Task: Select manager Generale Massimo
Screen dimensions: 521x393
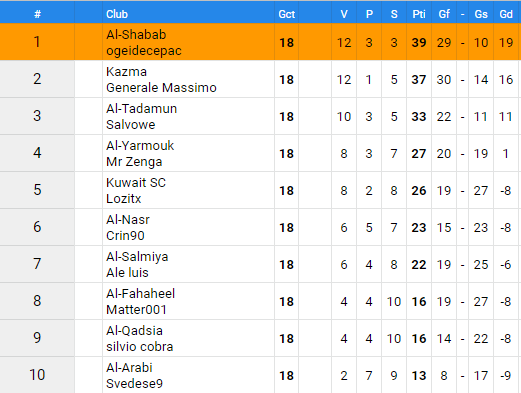Action: pyautogui.click(x=161, y=88)
